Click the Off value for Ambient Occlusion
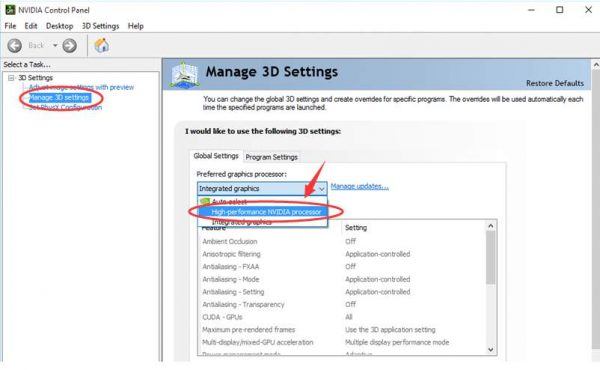600x370 pixels. coord(350,241)
